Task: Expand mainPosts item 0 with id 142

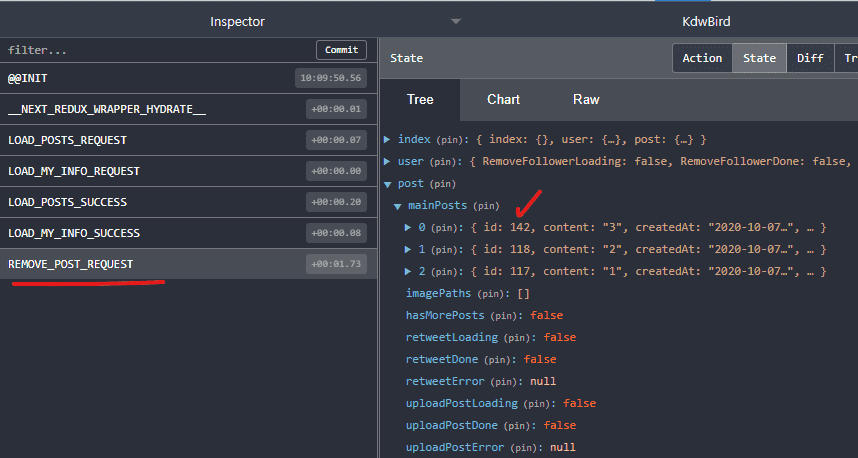Action: 408,228
